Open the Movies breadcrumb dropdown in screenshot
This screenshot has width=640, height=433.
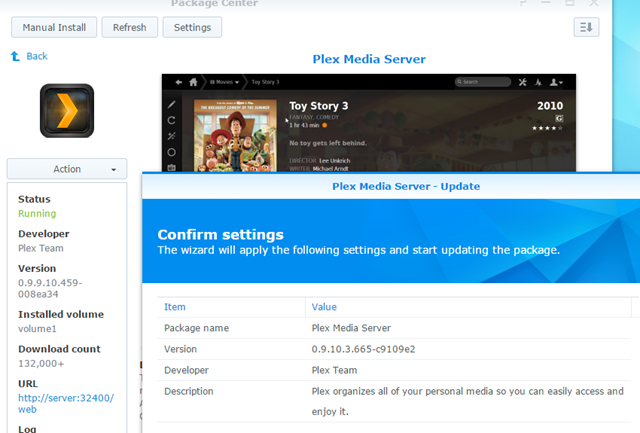[x=224, y=82]
